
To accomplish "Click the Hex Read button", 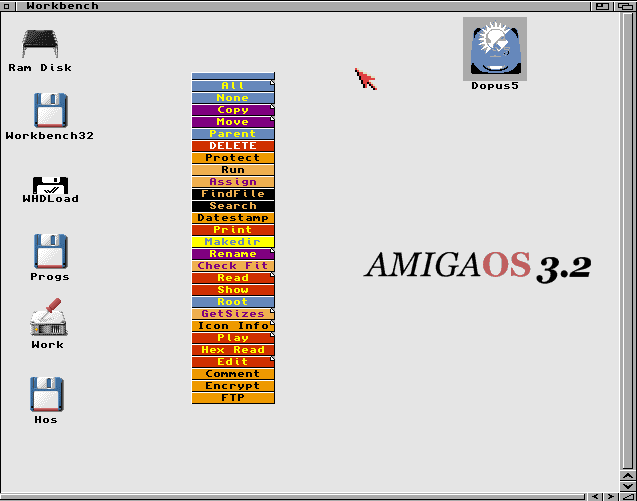I will pos(233,349).
